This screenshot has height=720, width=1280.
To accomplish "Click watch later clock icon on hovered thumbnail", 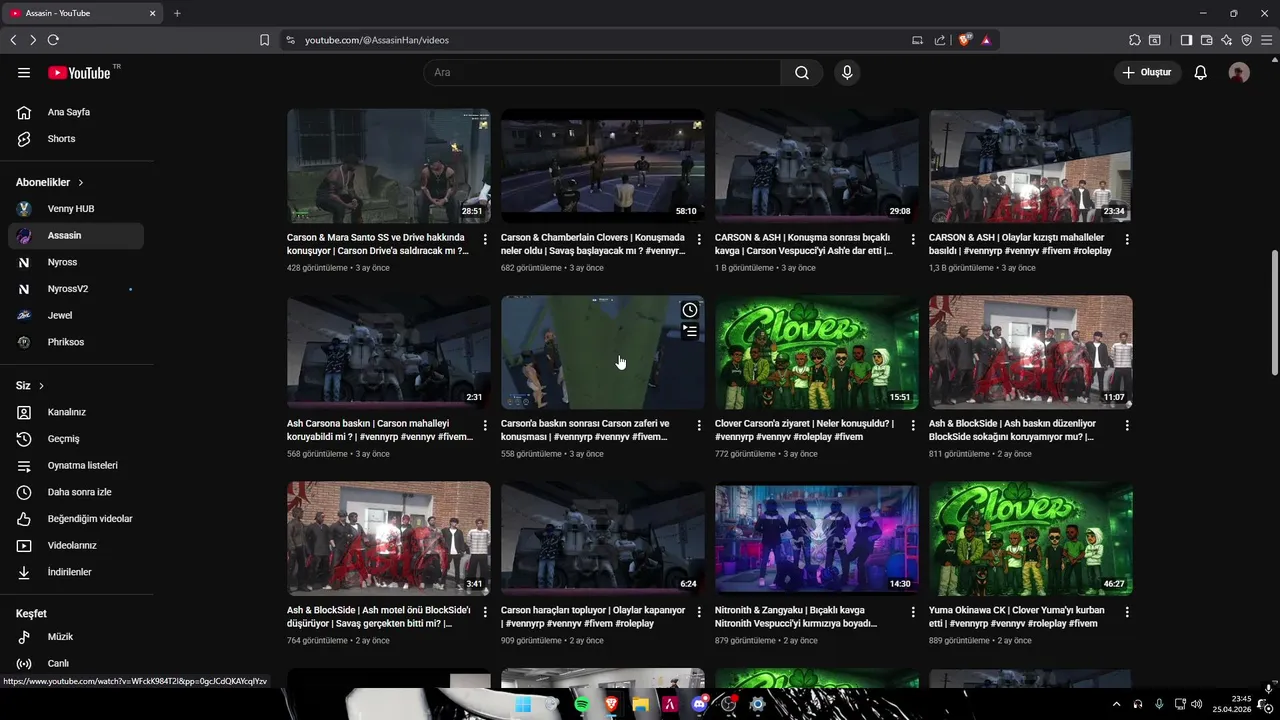I will click(690, 310).
